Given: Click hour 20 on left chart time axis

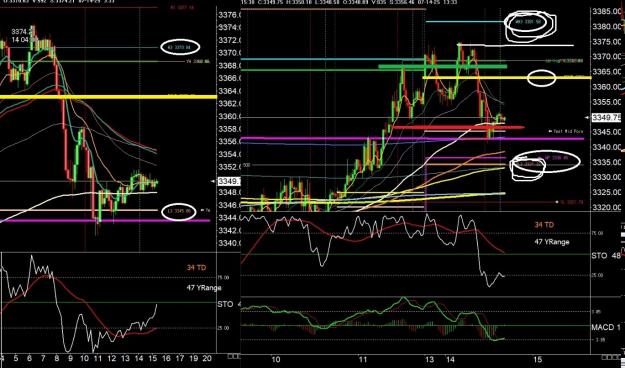Looking at the screenshot, I should click(207, 359).
